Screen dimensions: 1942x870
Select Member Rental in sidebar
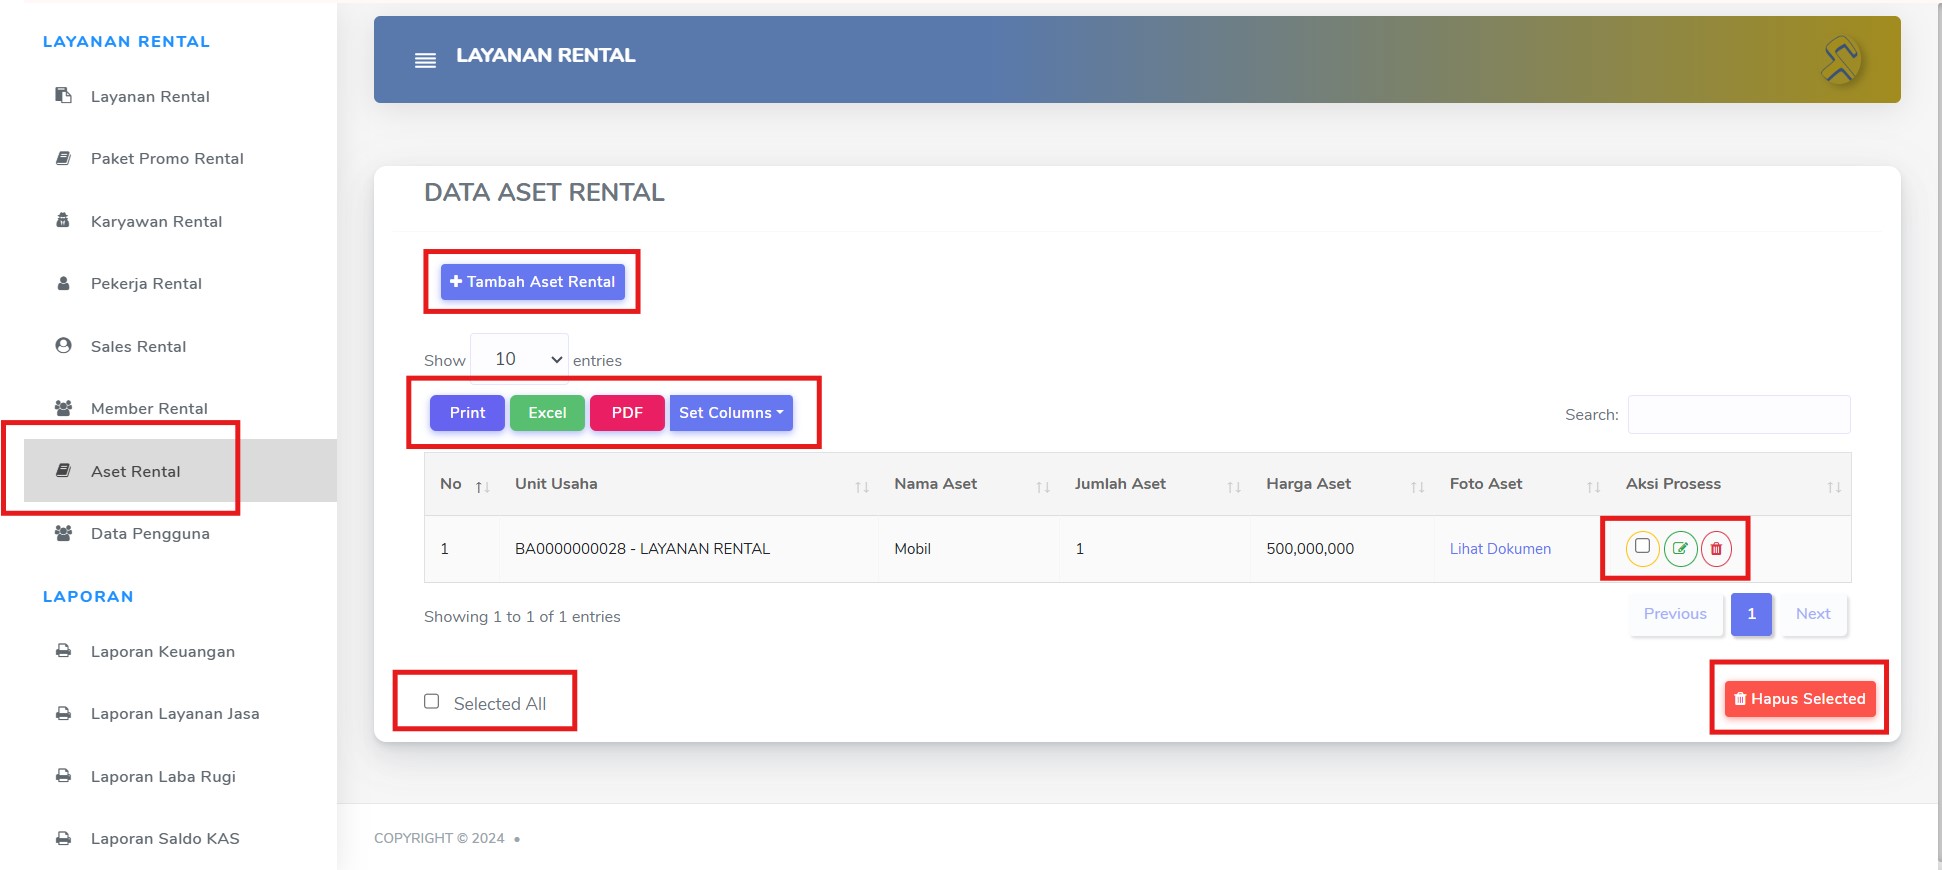coord(149,408)
